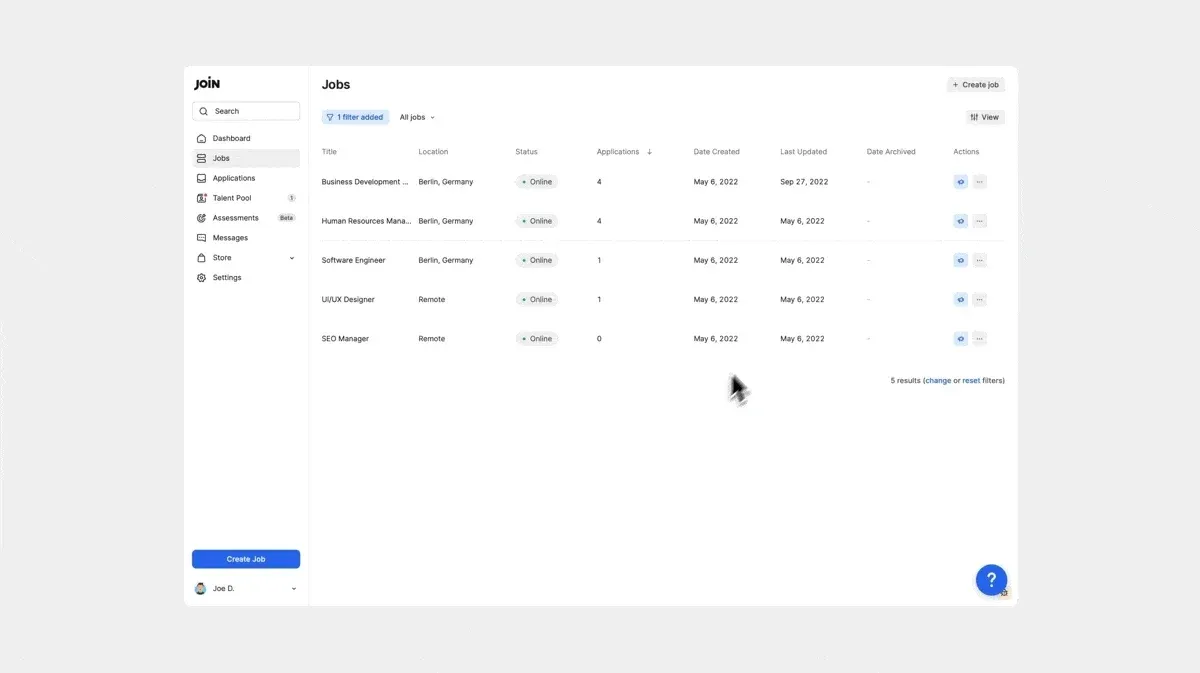
Task: Open the SEO Manager job title
Action: tap(345, 339)
